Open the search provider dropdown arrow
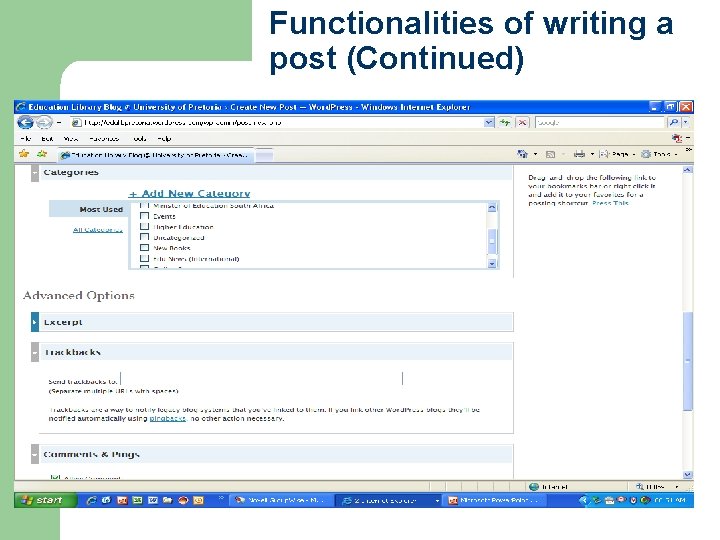720x540 pixels. click(x=686, y=123)
